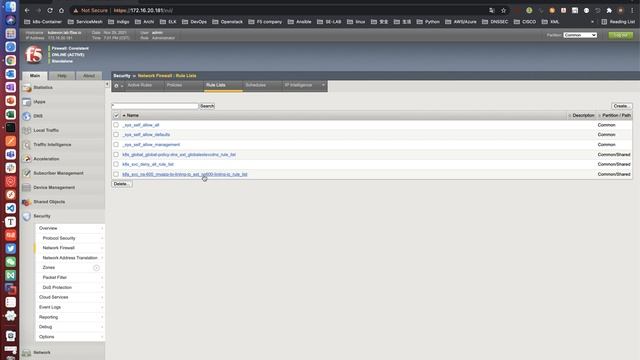640x360 pixels.
Task: Open the DNS globe icon
Action: [x=27, y=116]
